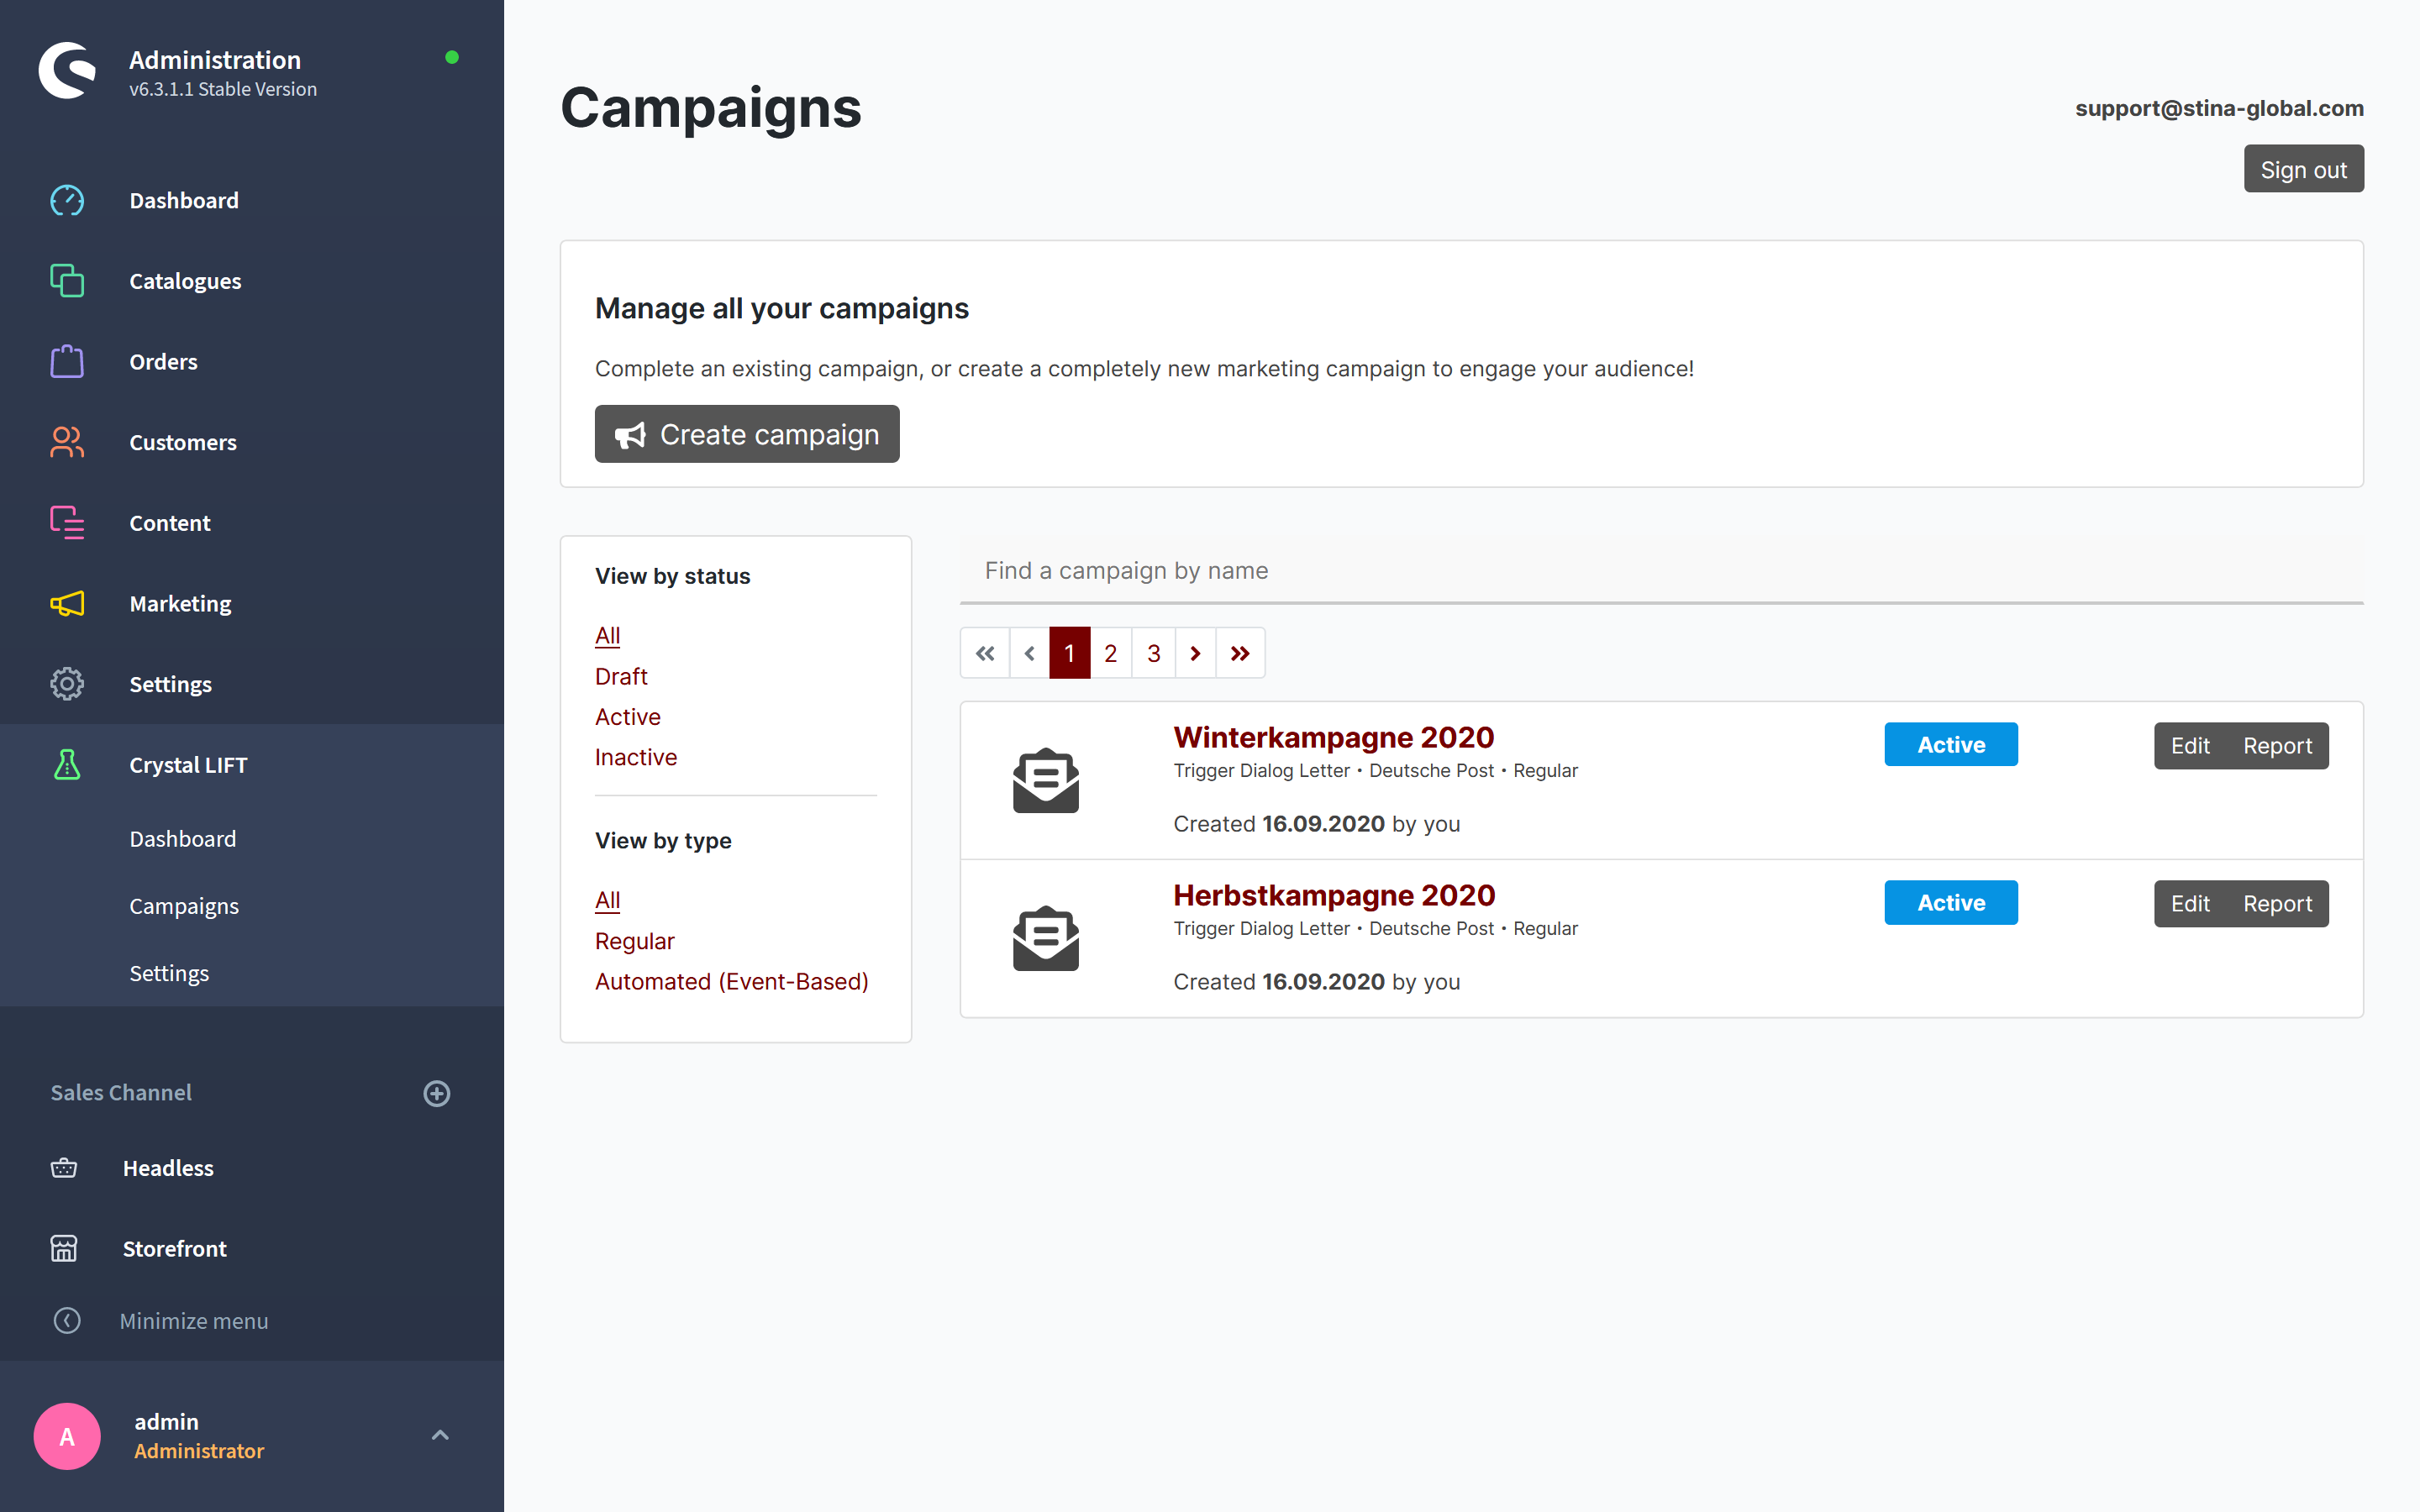
Task: Select page 2 in pagination
Action: point(1110,653)
